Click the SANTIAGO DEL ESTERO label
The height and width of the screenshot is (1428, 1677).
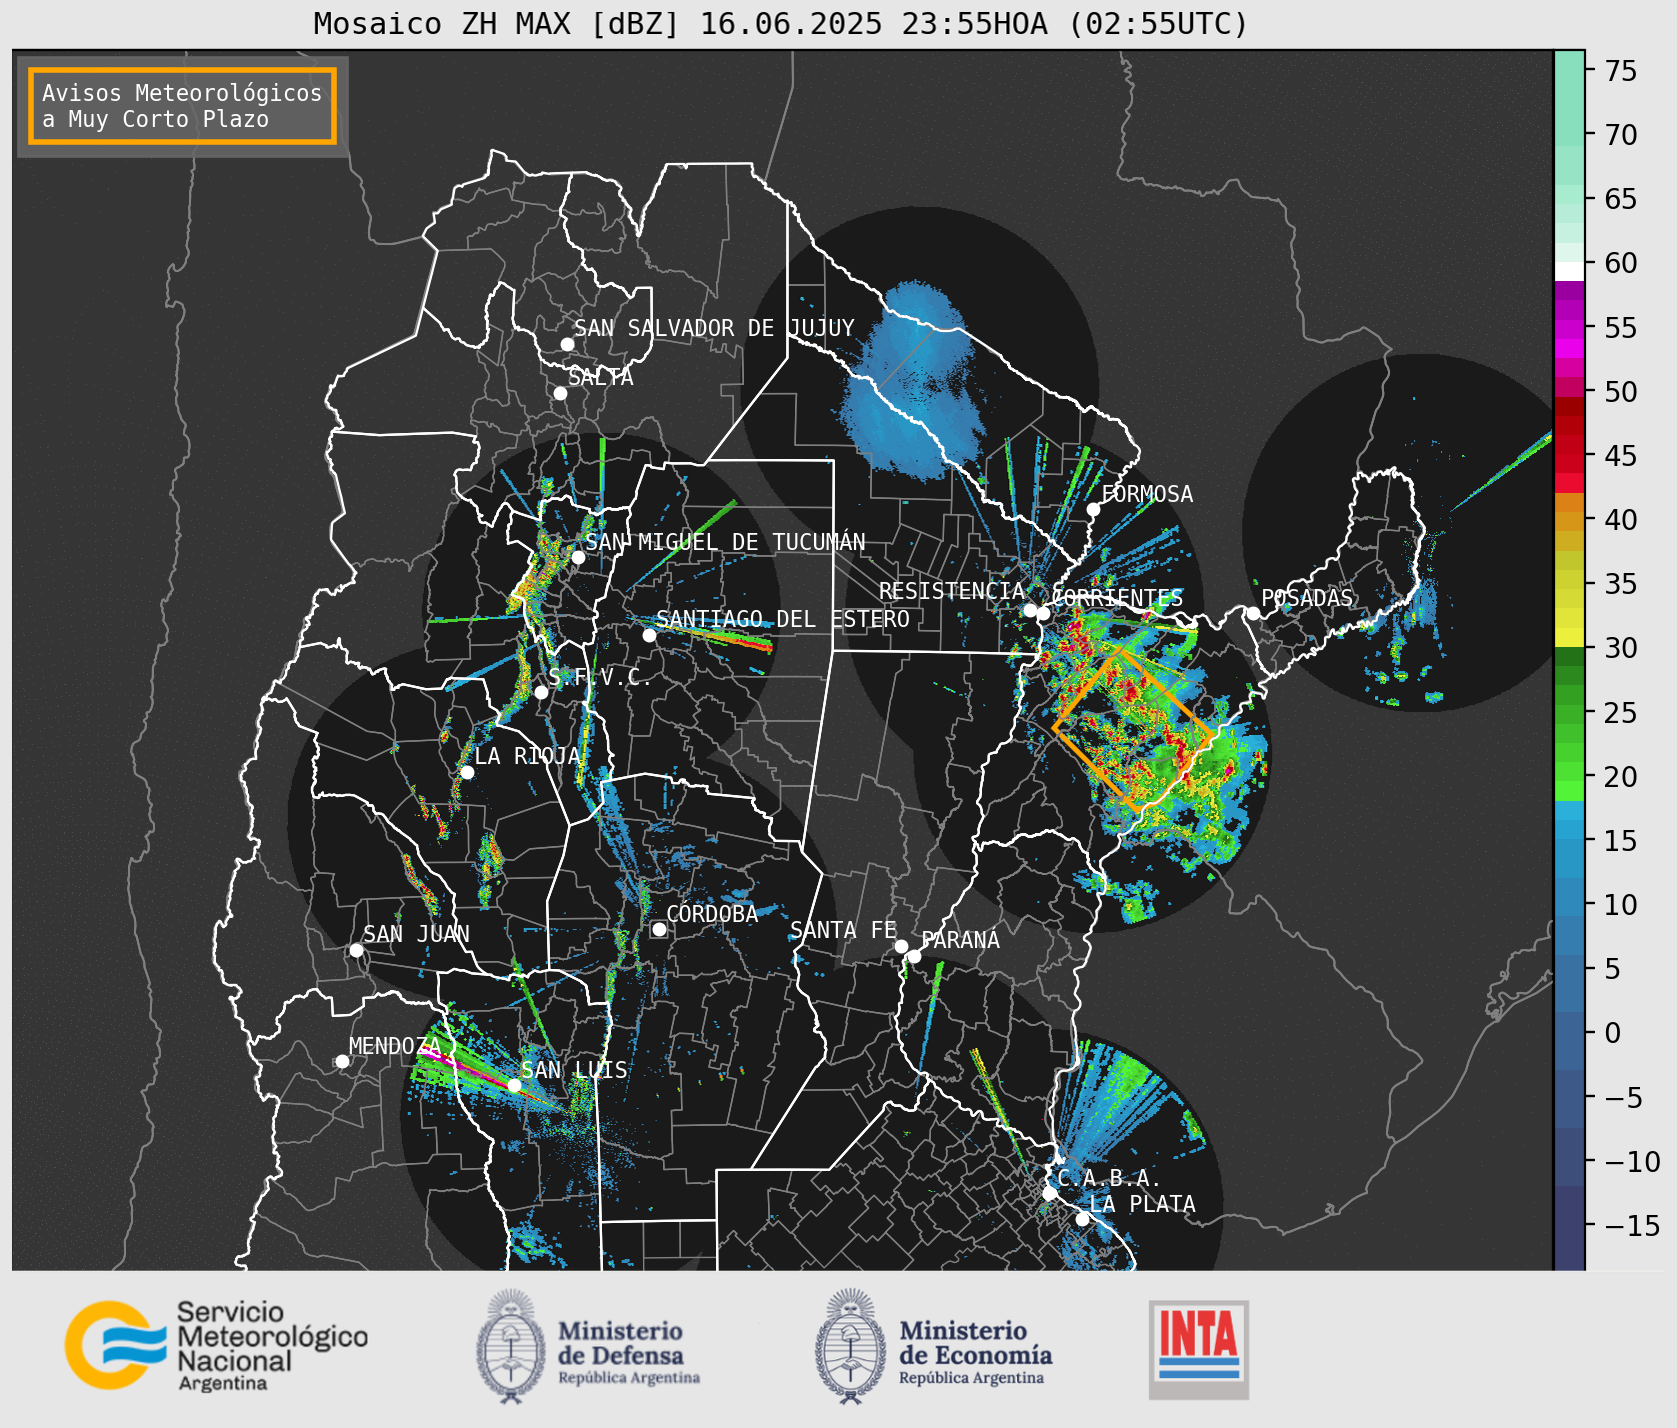click(783, 619)
